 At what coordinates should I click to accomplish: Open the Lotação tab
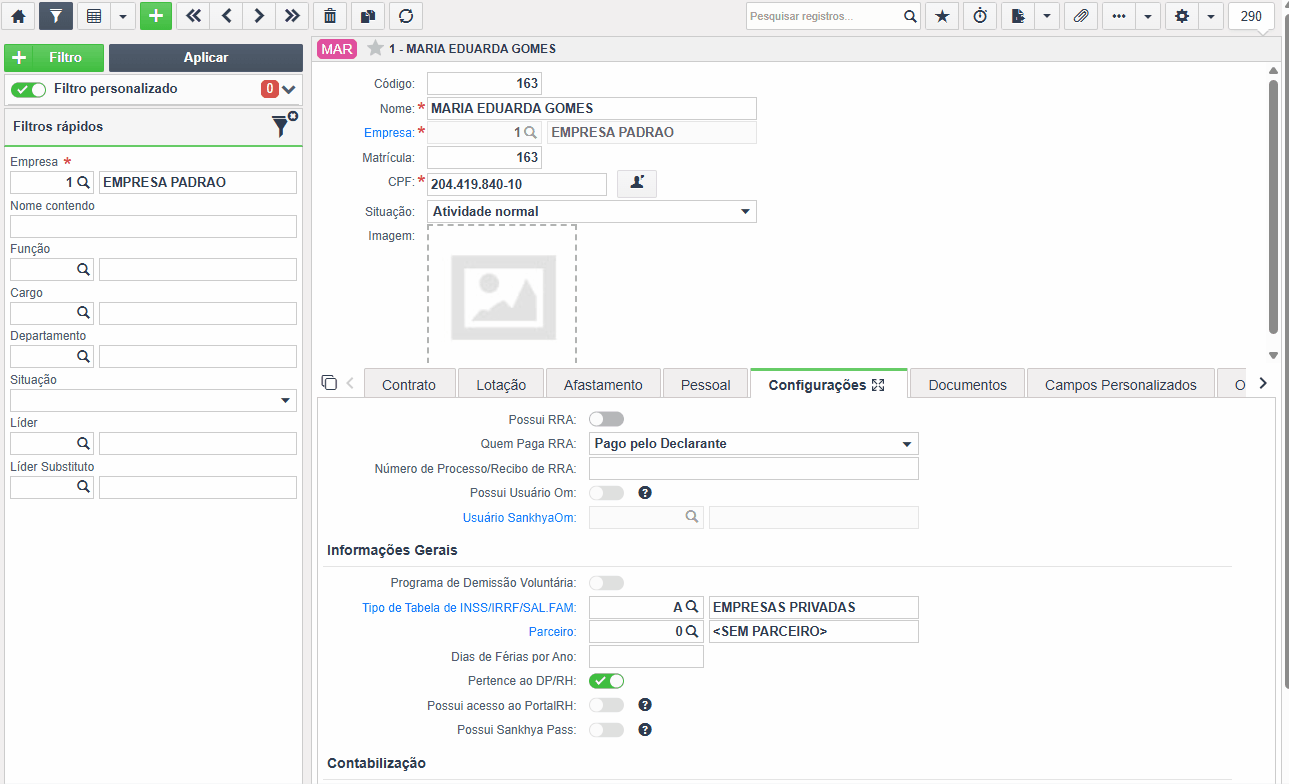coord(501,385)
